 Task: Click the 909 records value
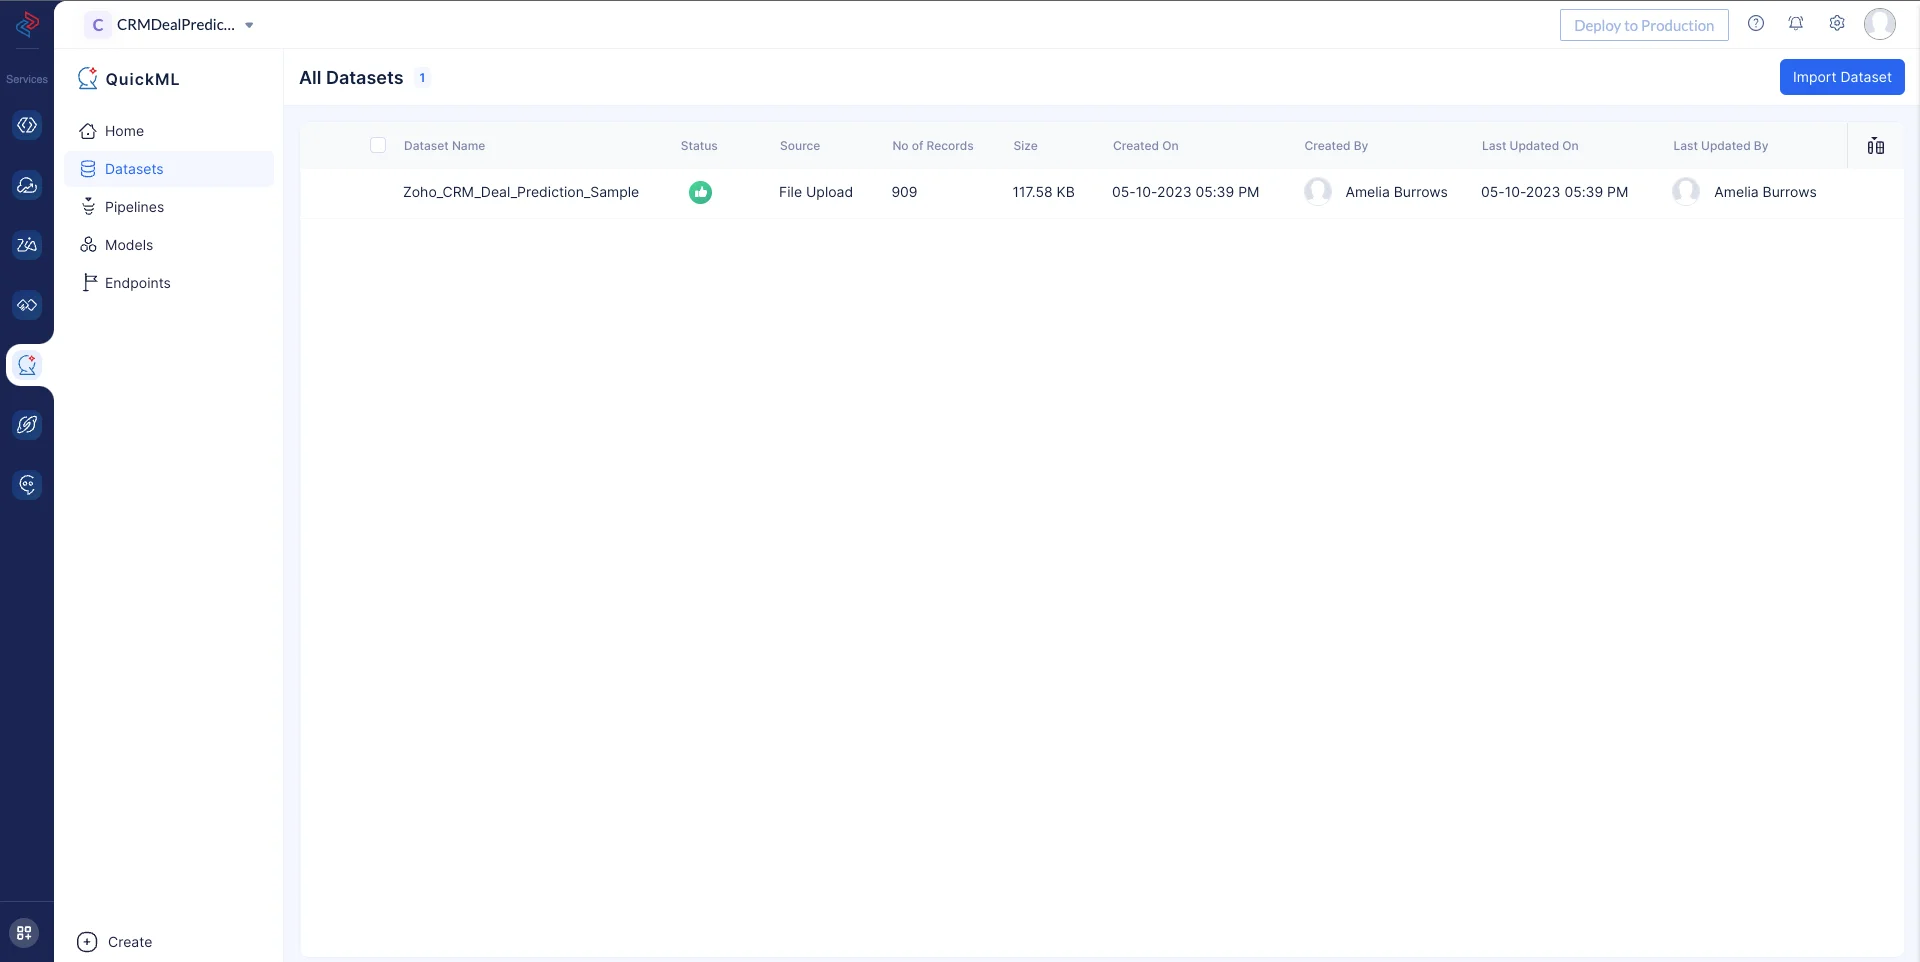pyautogui.click(x=904, y=192)
